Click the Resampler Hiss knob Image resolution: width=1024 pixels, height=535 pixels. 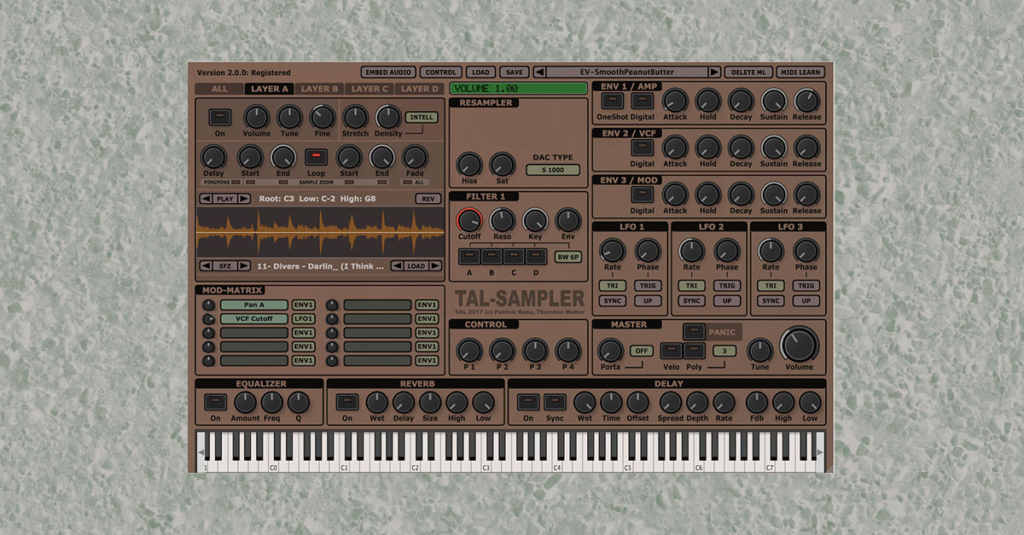(x=469, y=165)
